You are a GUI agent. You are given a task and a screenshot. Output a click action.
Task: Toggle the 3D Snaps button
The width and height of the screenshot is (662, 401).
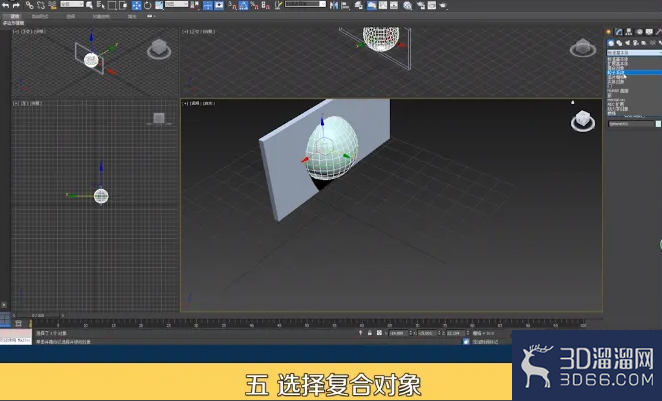[233, 5]
